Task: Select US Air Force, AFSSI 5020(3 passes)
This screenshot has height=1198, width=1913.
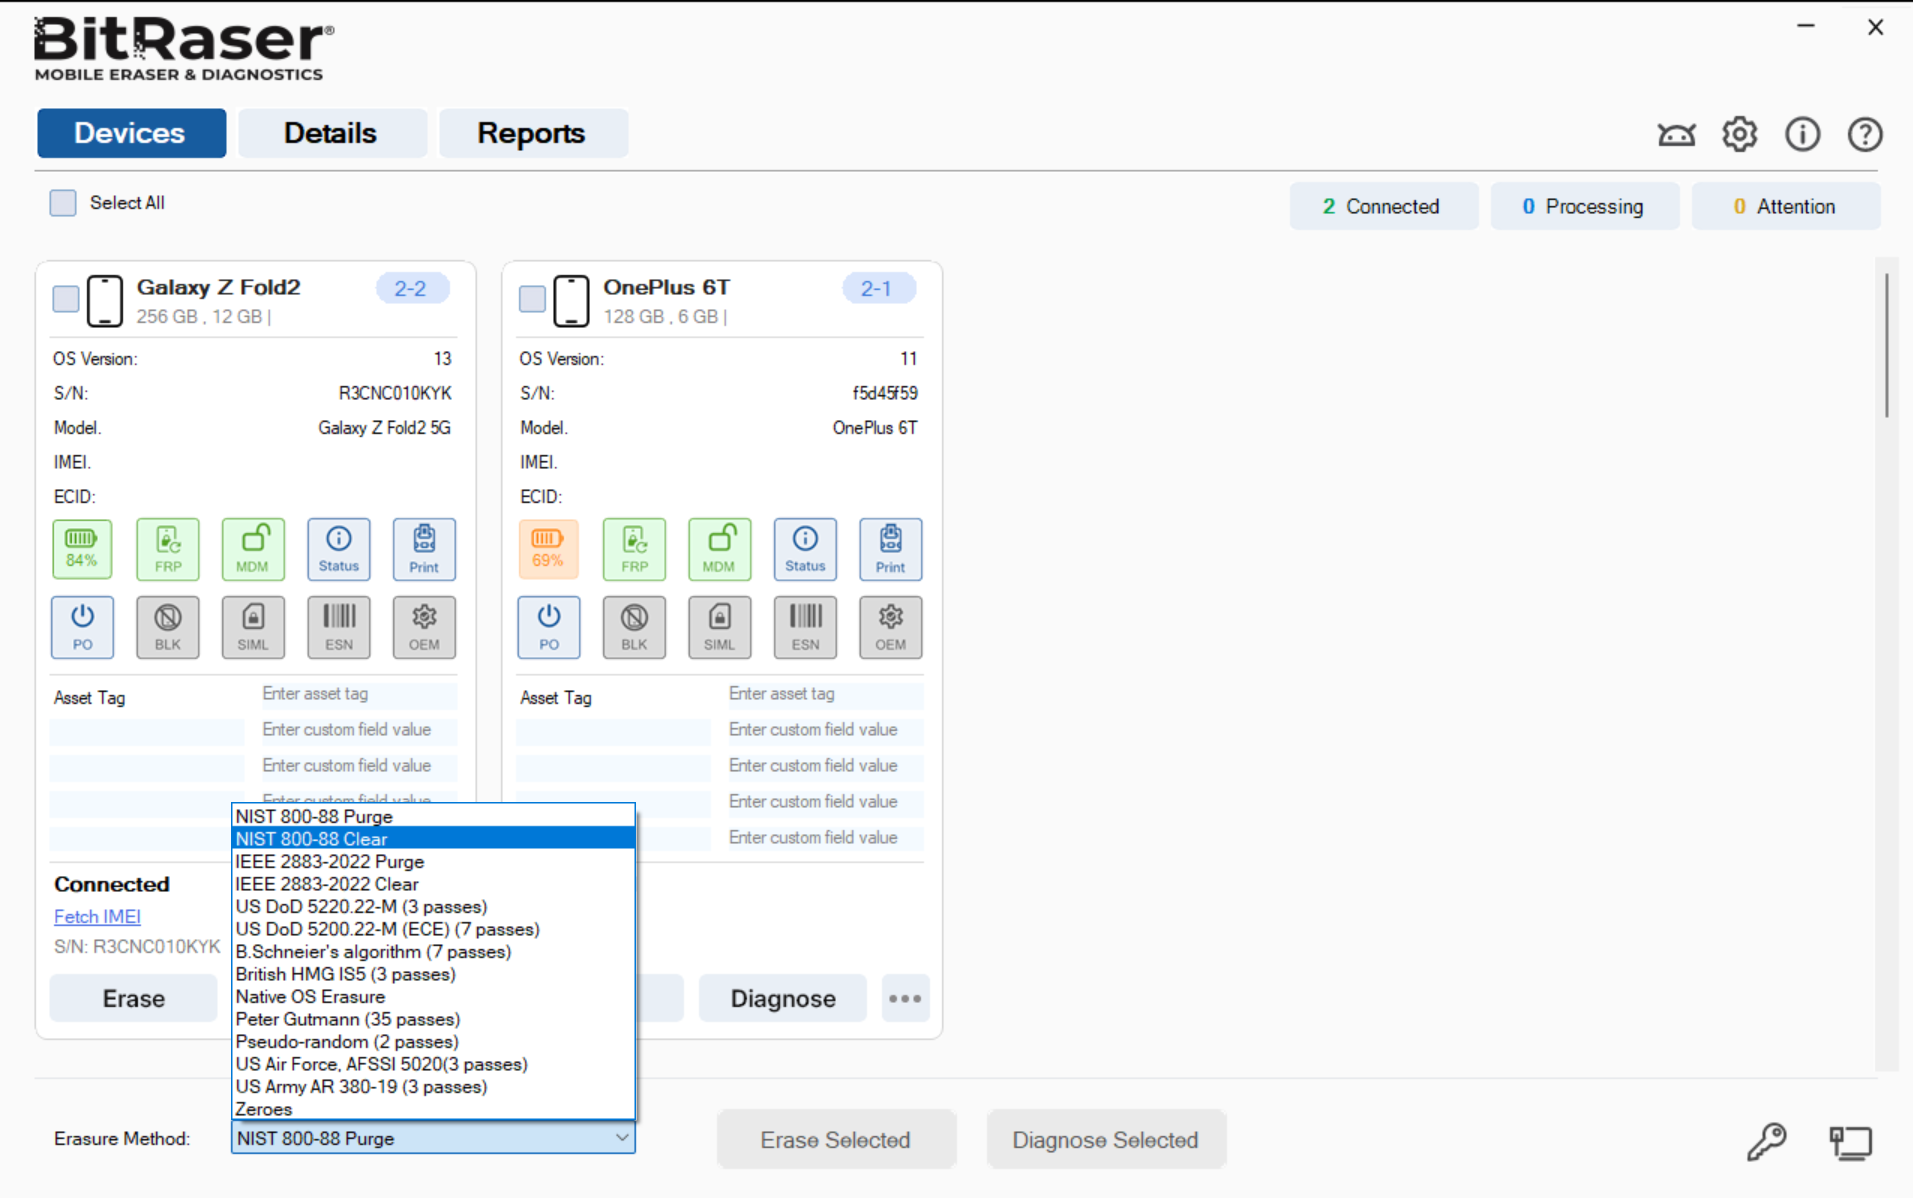Action: [433, 1064]
